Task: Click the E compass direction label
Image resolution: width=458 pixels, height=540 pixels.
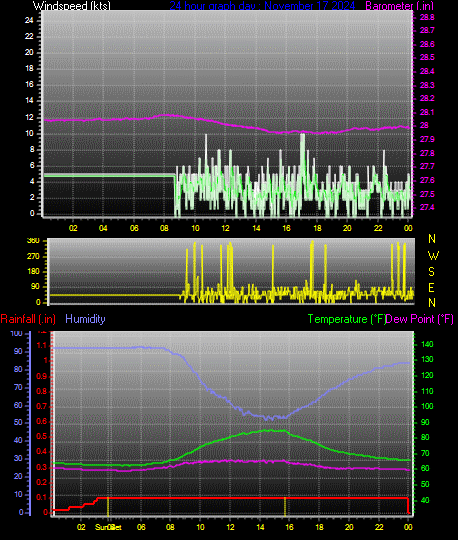Action: pyautogui.click(x=431, y=288)
